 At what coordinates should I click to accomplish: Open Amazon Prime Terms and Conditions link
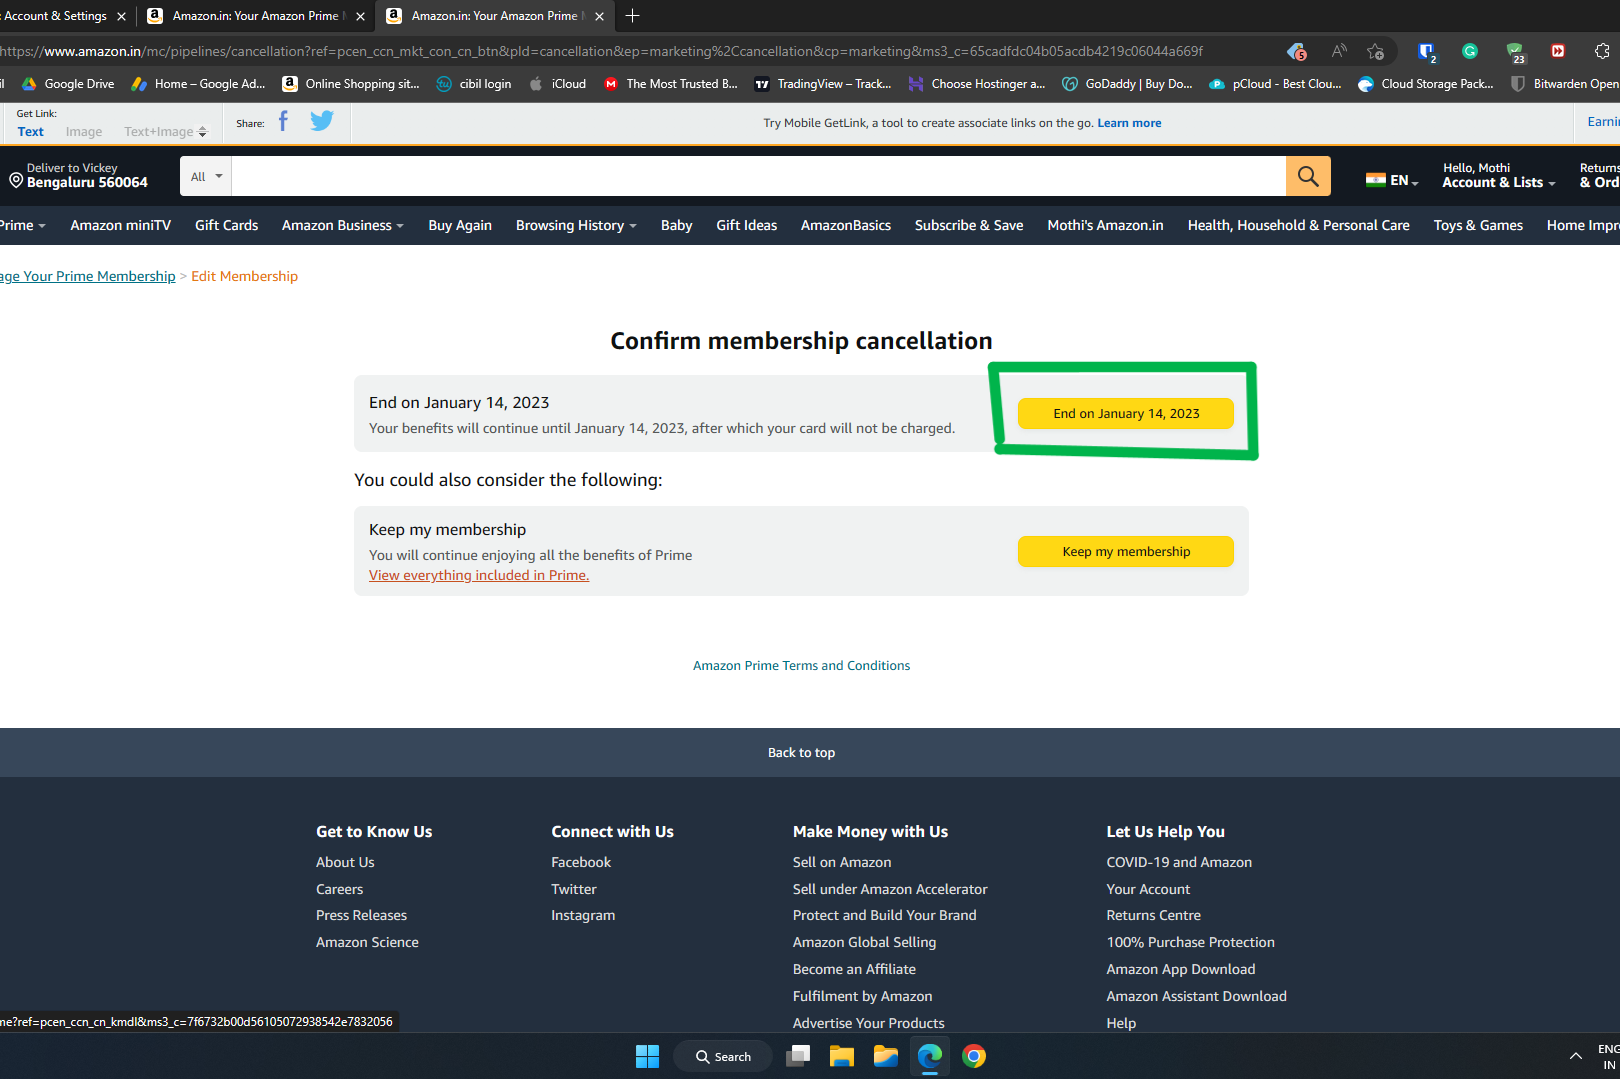click(x=802, y=665)
